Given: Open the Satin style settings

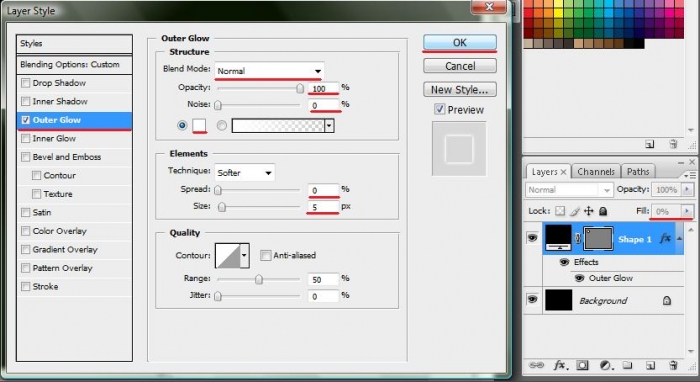Looking at the screenshot, I should tap(42, 212).
